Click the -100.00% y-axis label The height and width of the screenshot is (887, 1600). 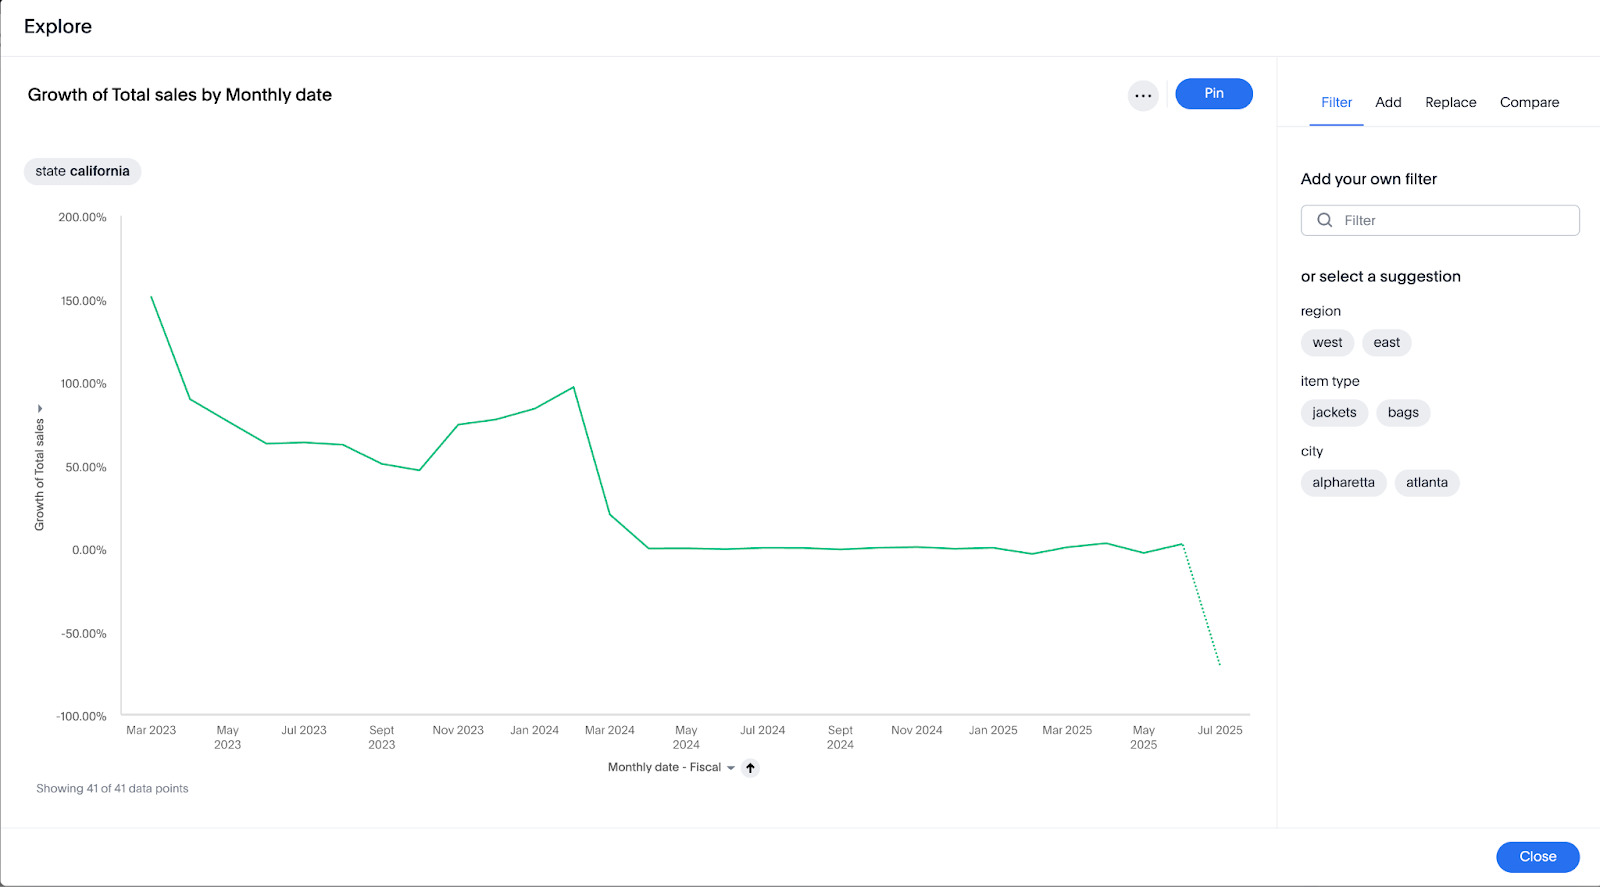(81, 716)
